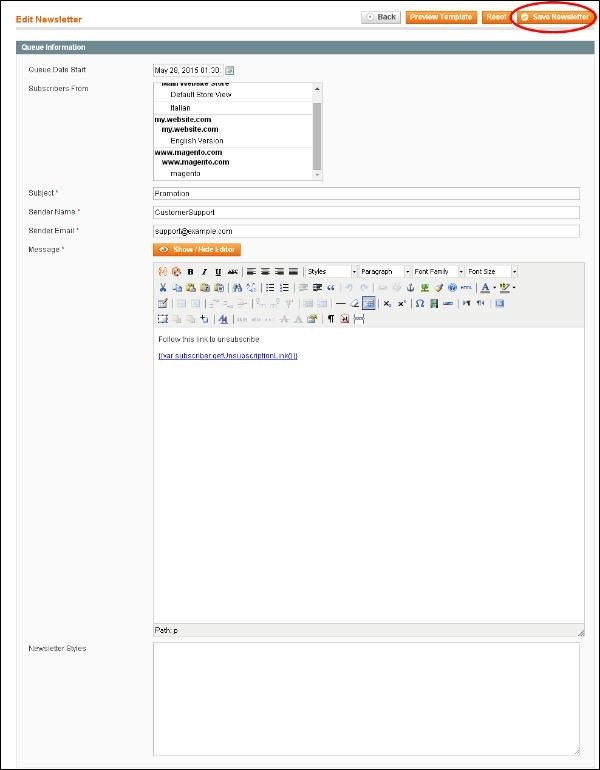Align text right
Viewport: 600px width, 770px height.
pyautogui.click(x=279, y=272)
